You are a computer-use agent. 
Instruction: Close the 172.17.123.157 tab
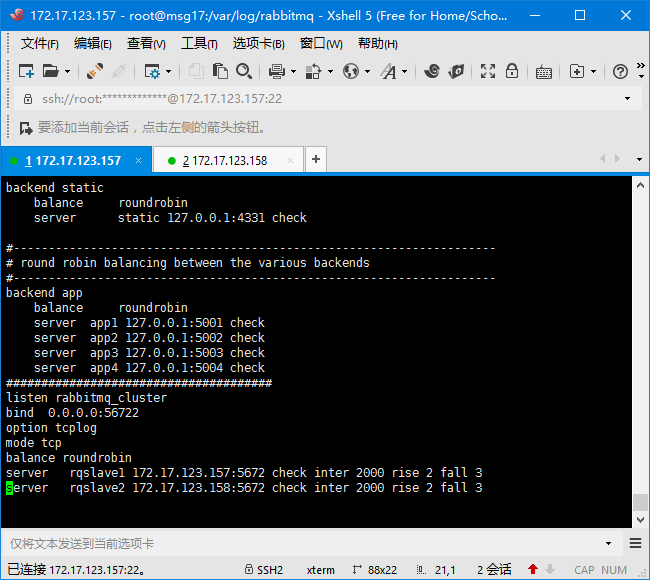[x=139, y=160]
